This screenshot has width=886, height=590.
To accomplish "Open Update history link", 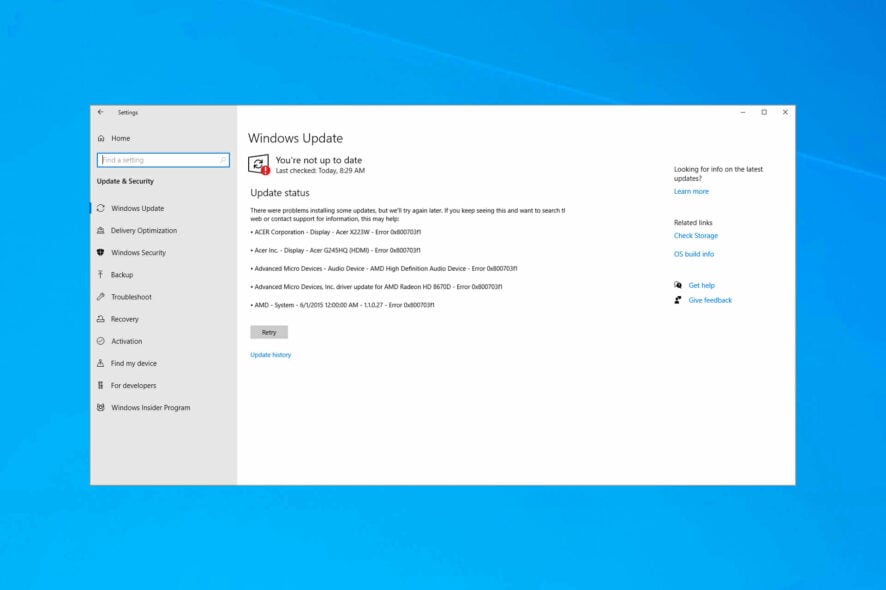I will tap(271, 355).
